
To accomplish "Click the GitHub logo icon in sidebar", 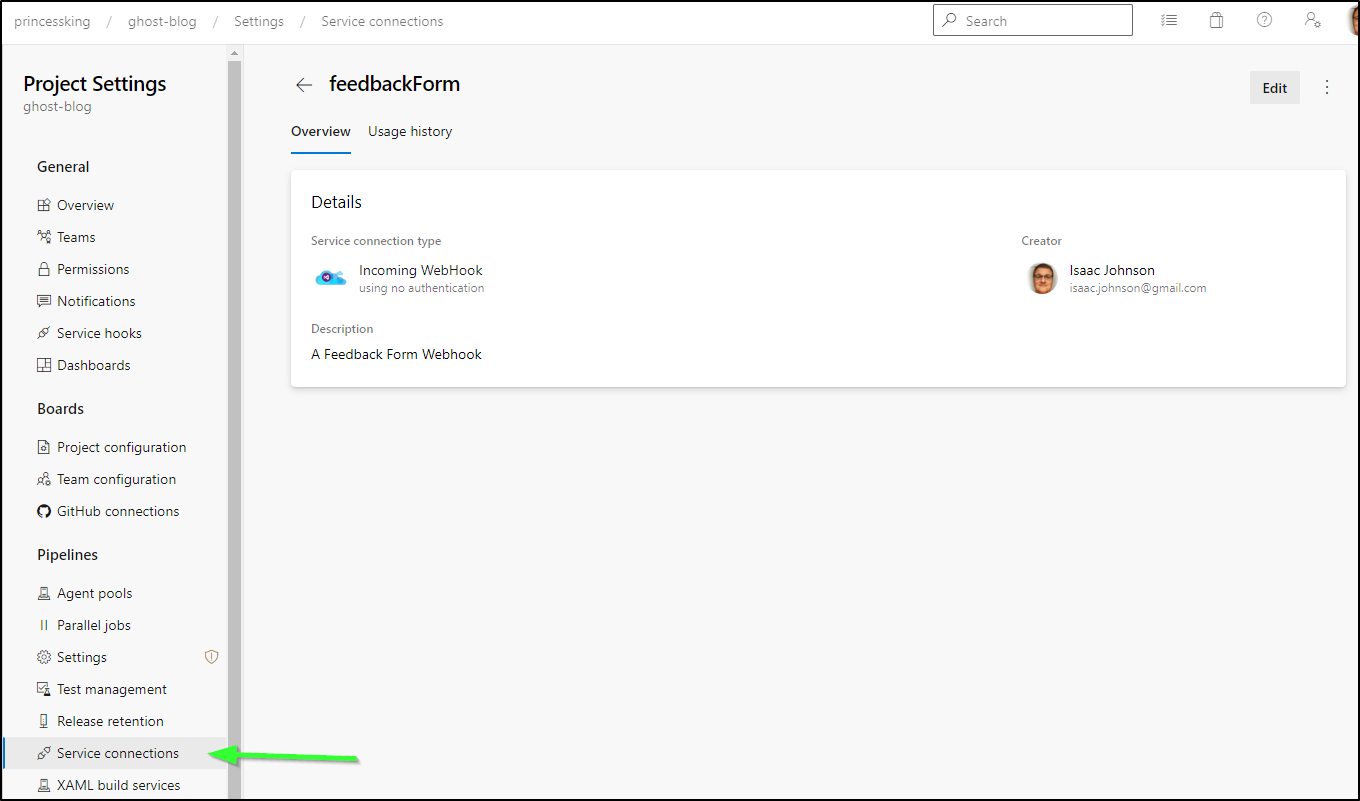I will tap(44, 511).
